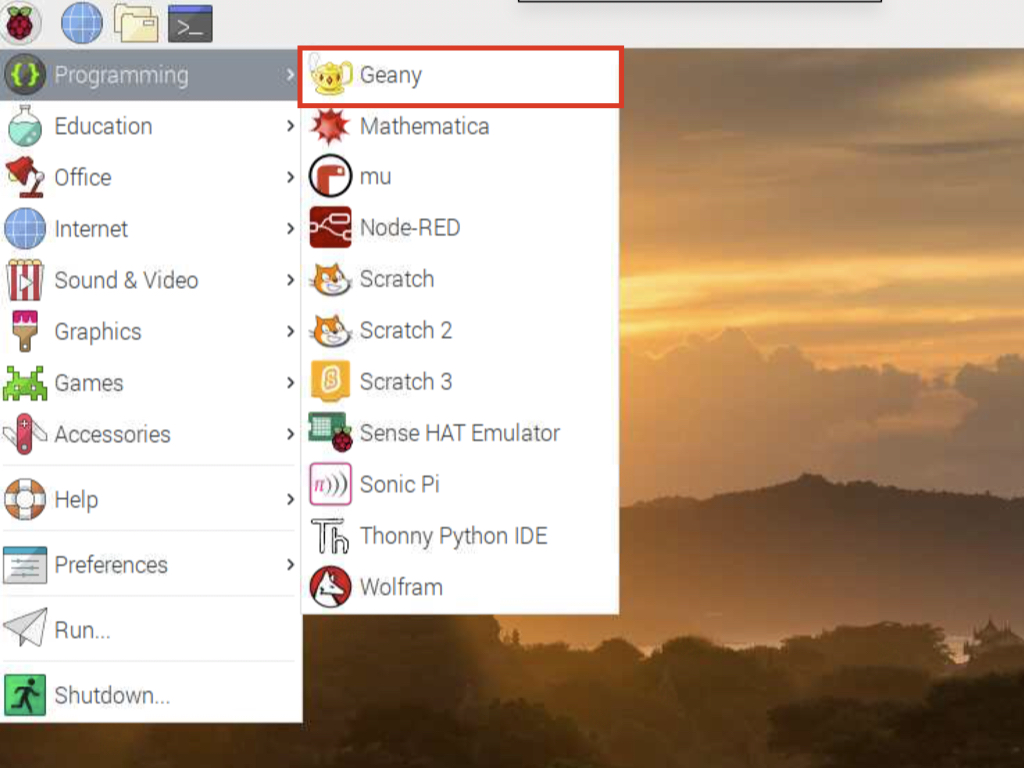Click the Preferences sliders icon
The image size is (1024, 768).
pos(25,565)
